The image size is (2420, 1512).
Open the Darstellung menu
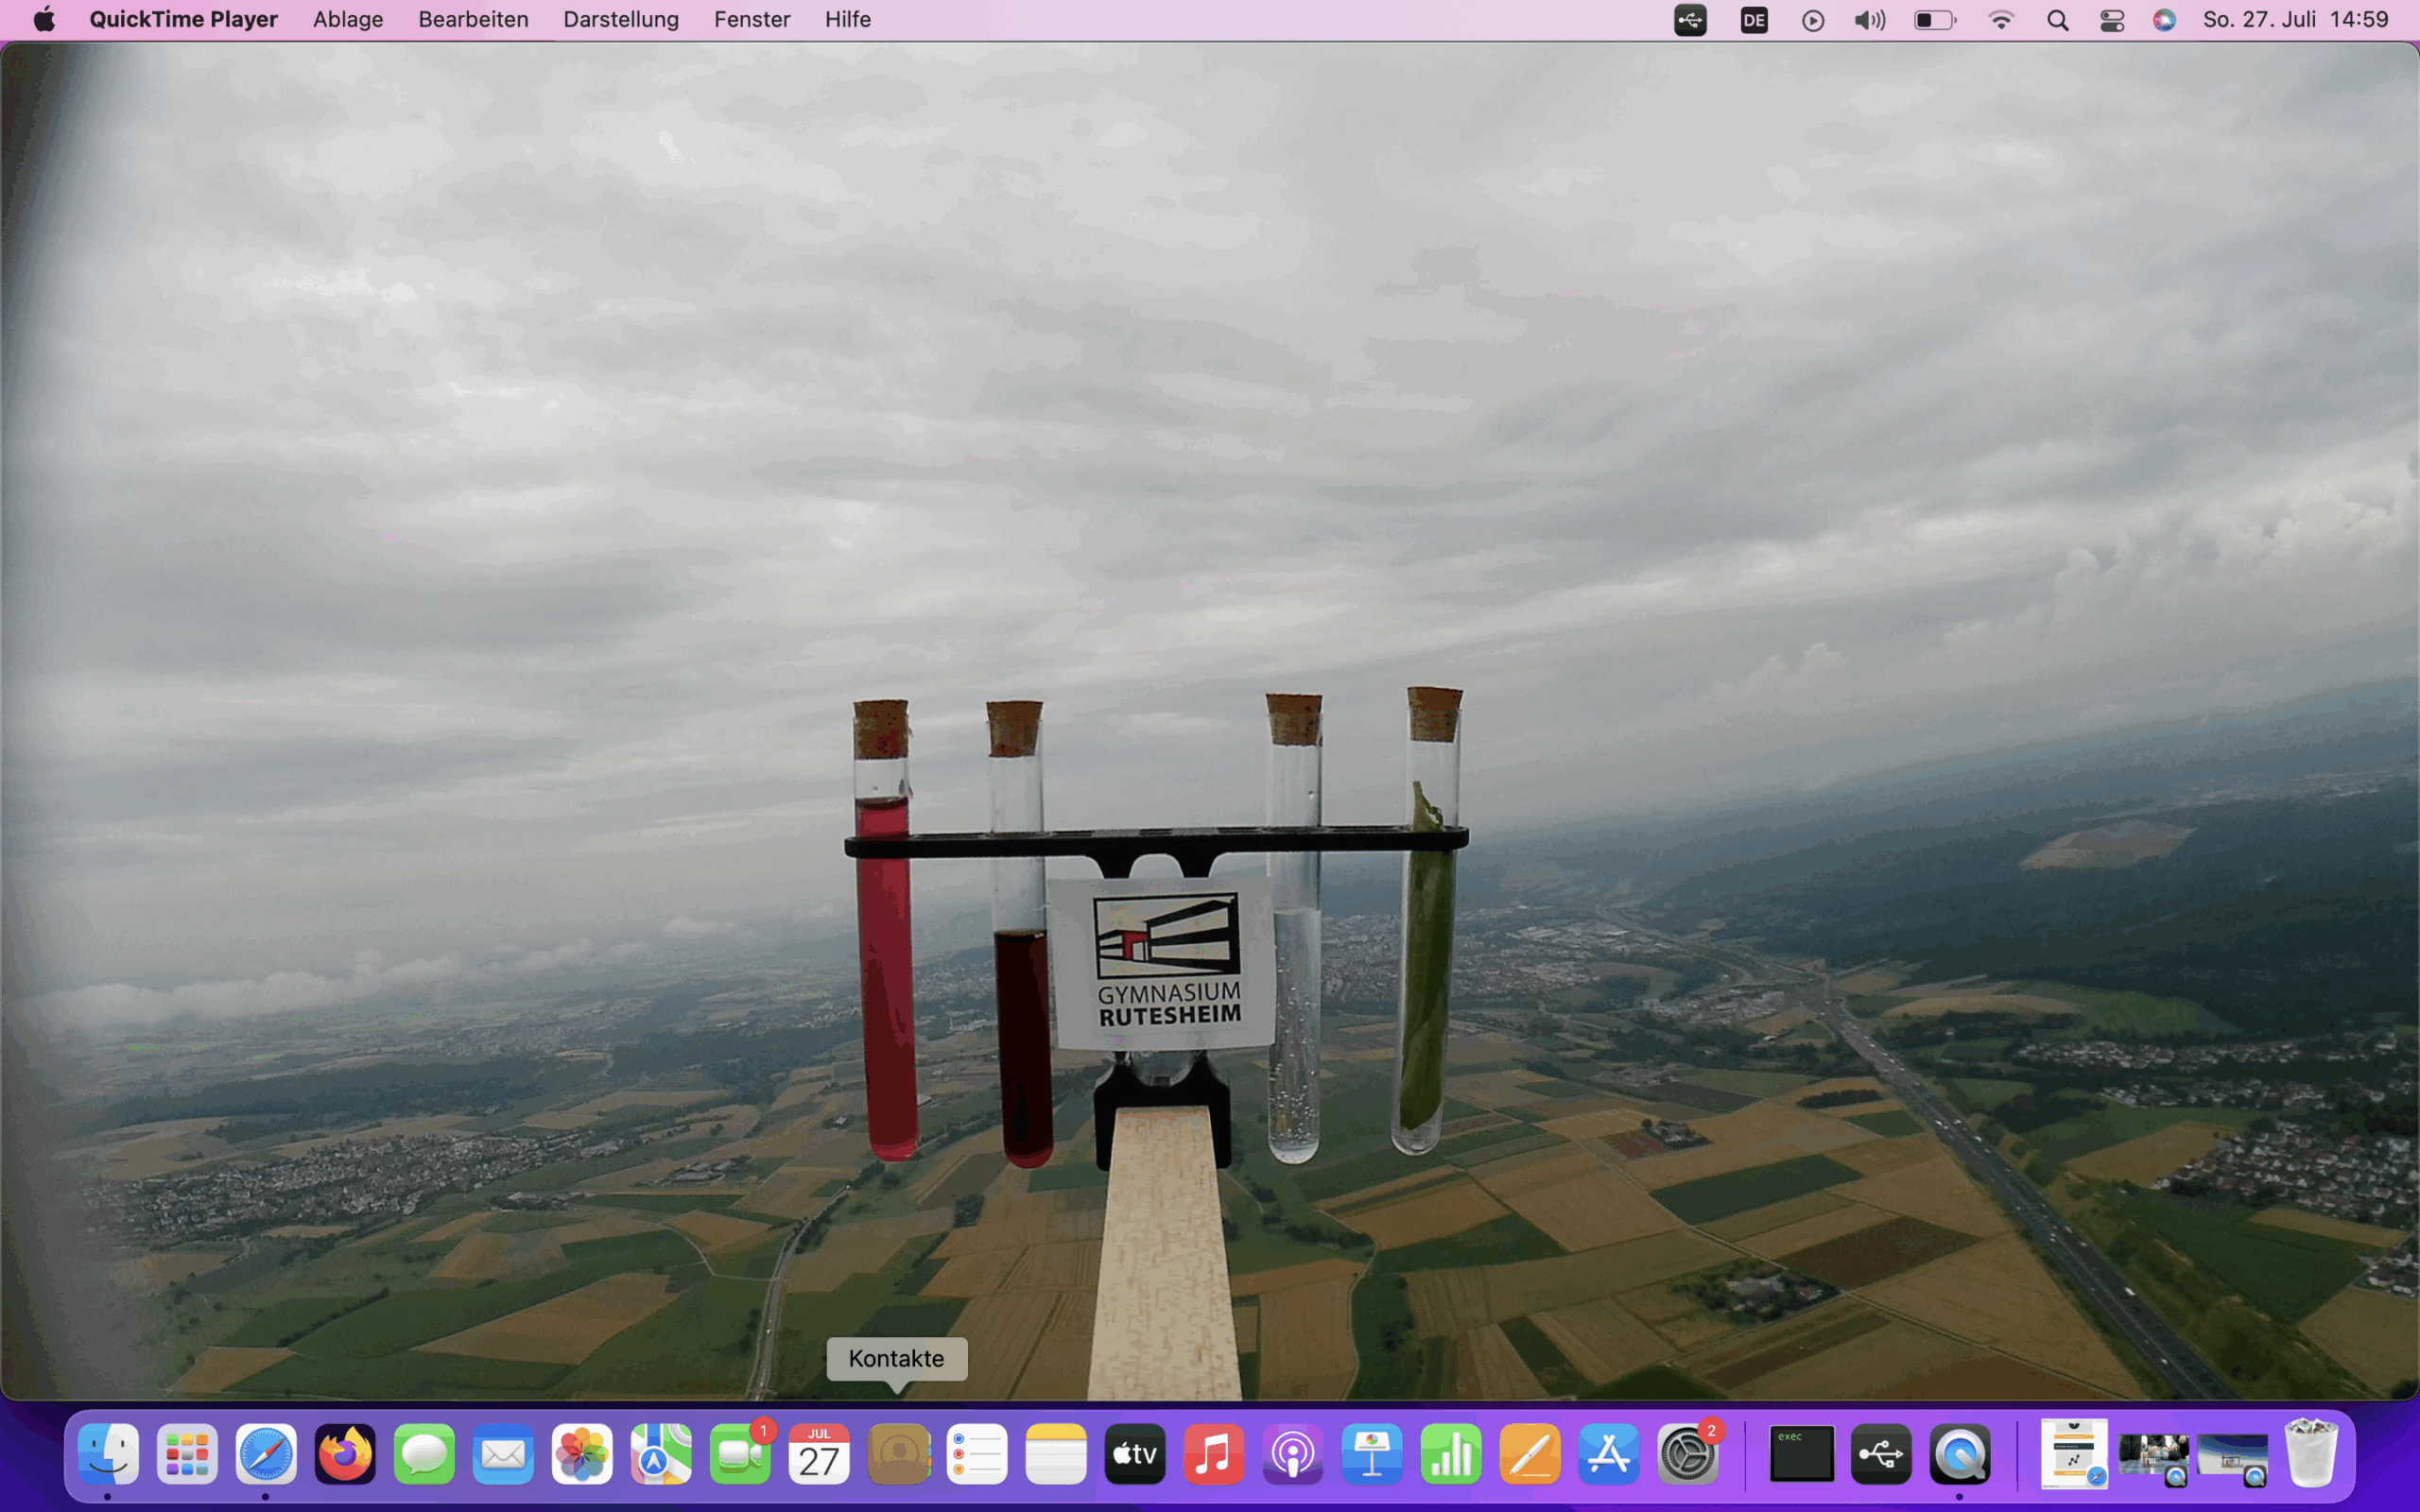pos(620,19)
